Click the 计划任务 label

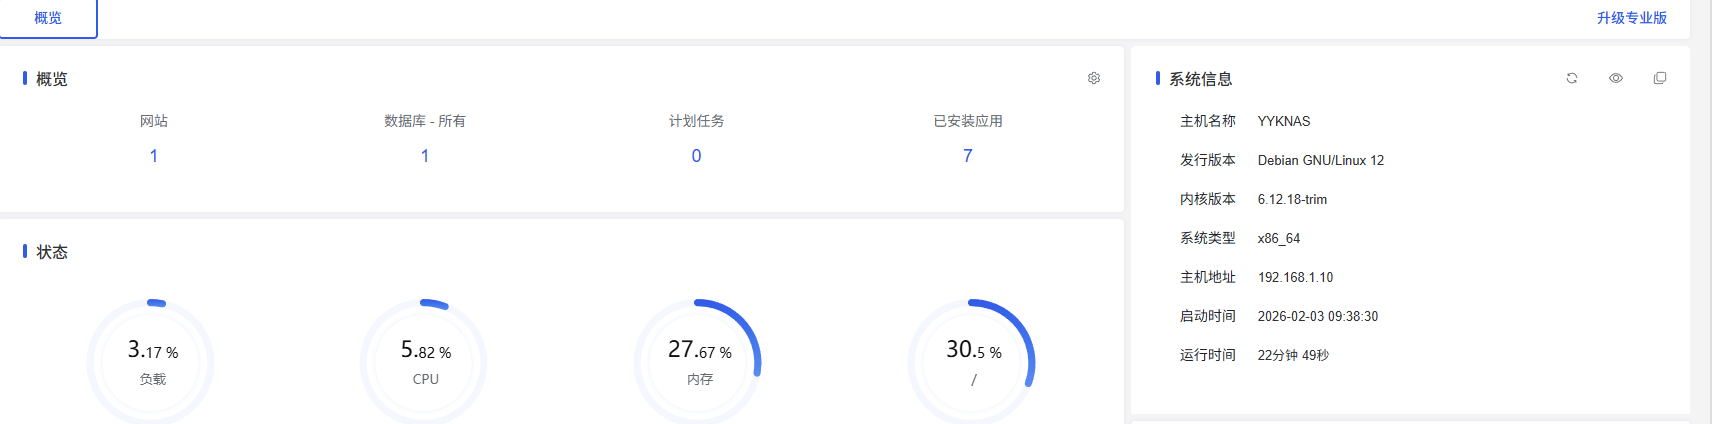point(696,121)
